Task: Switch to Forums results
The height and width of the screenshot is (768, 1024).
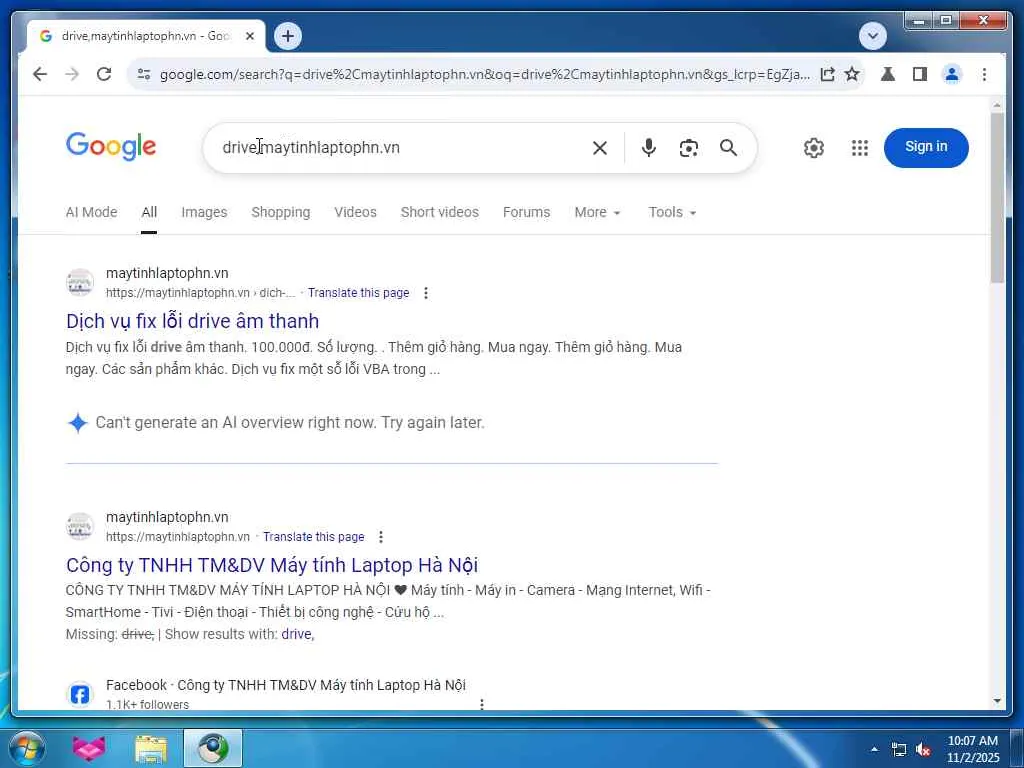Action: click(526, 212)
